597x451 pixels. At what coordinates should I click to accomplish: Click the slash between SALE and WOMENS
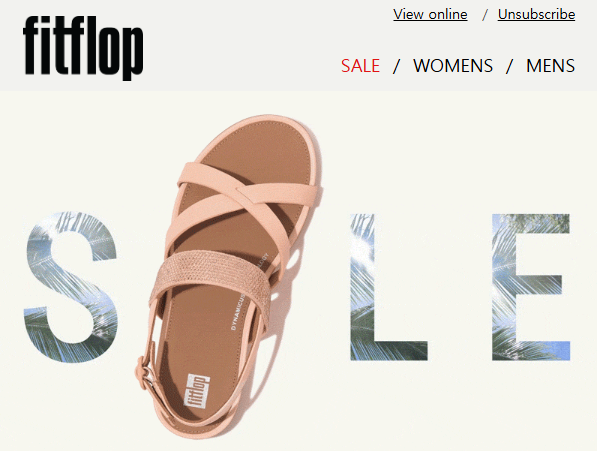396,66
